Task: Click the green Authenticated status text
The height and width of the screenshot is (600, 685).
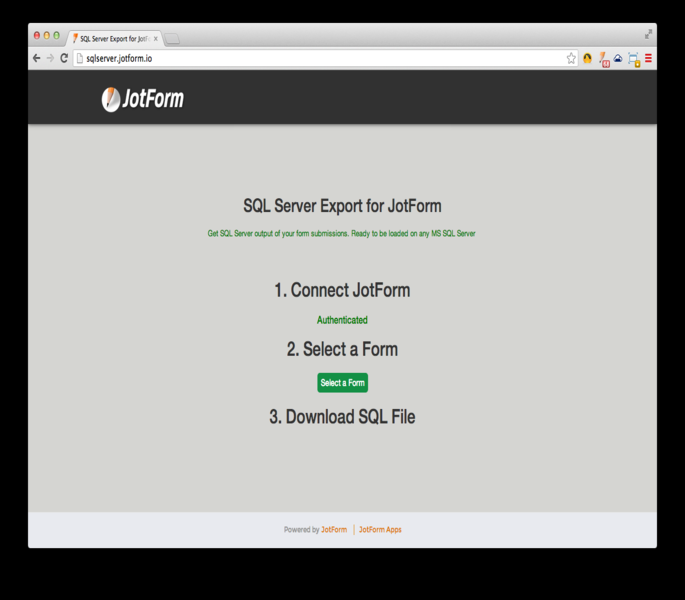Action: click(342, 320)
